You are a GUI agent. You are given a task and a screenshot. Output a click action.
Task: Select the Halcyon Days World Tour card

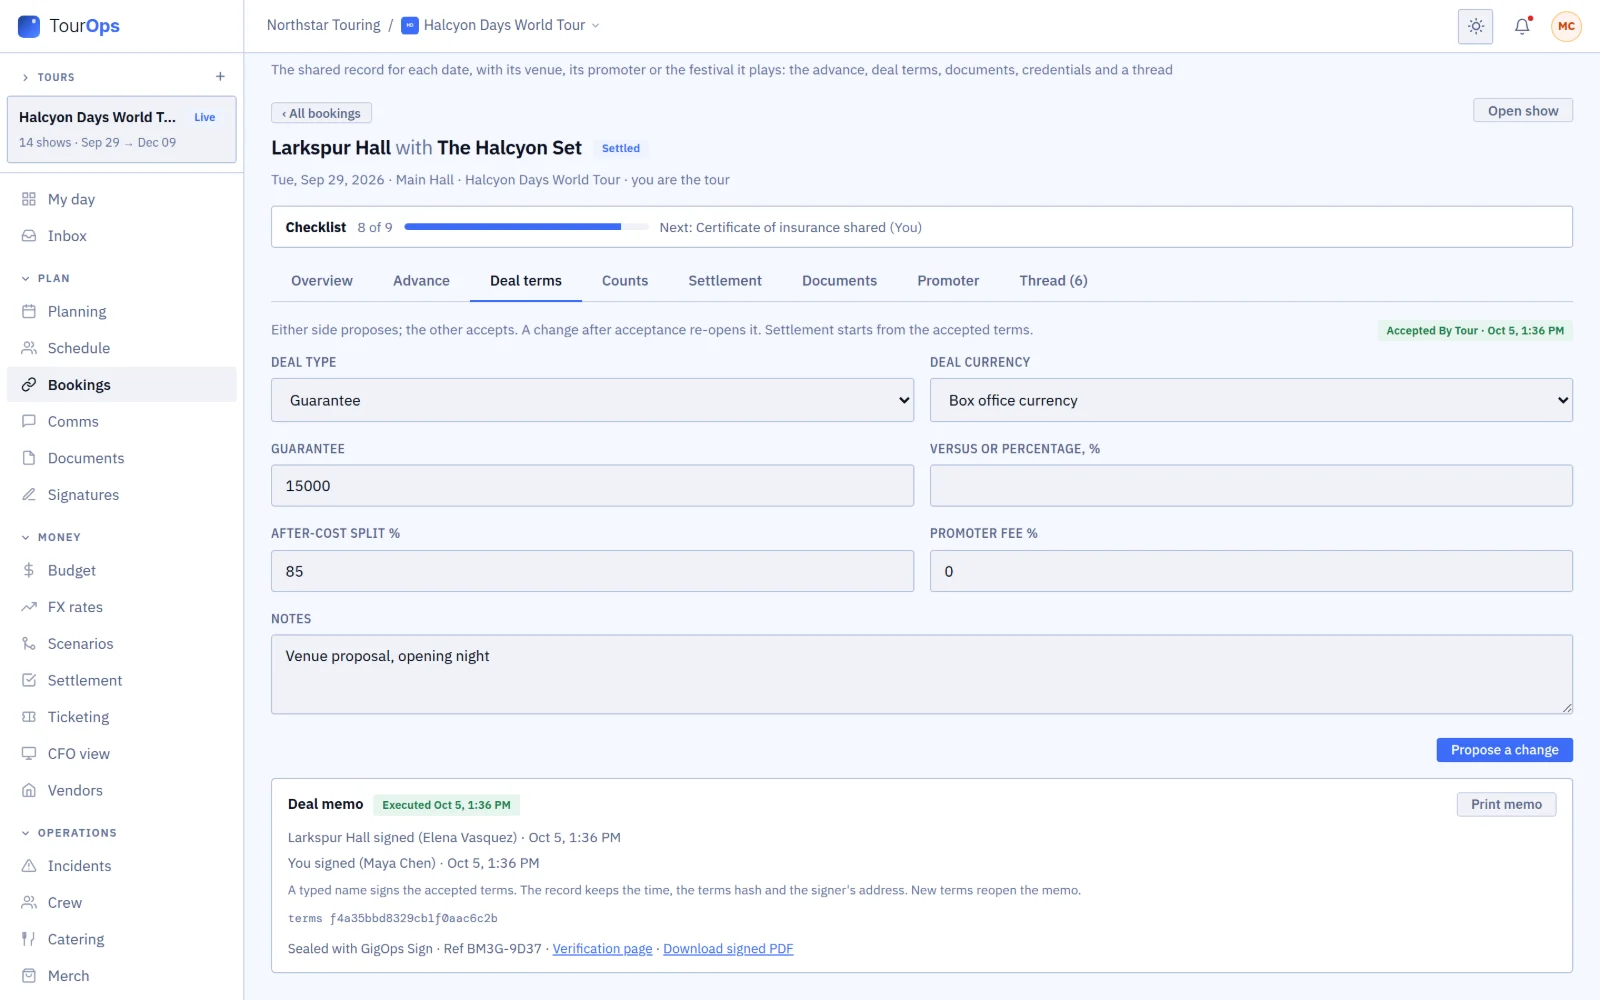(122, 129)
